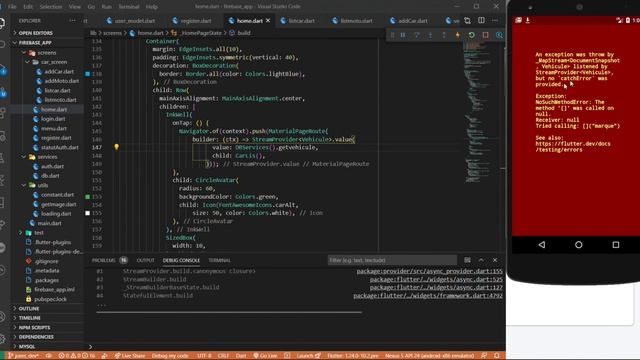Screen dimensions: 640x360
Task: Click green color swatch on line 153
Action: [87, 197]
